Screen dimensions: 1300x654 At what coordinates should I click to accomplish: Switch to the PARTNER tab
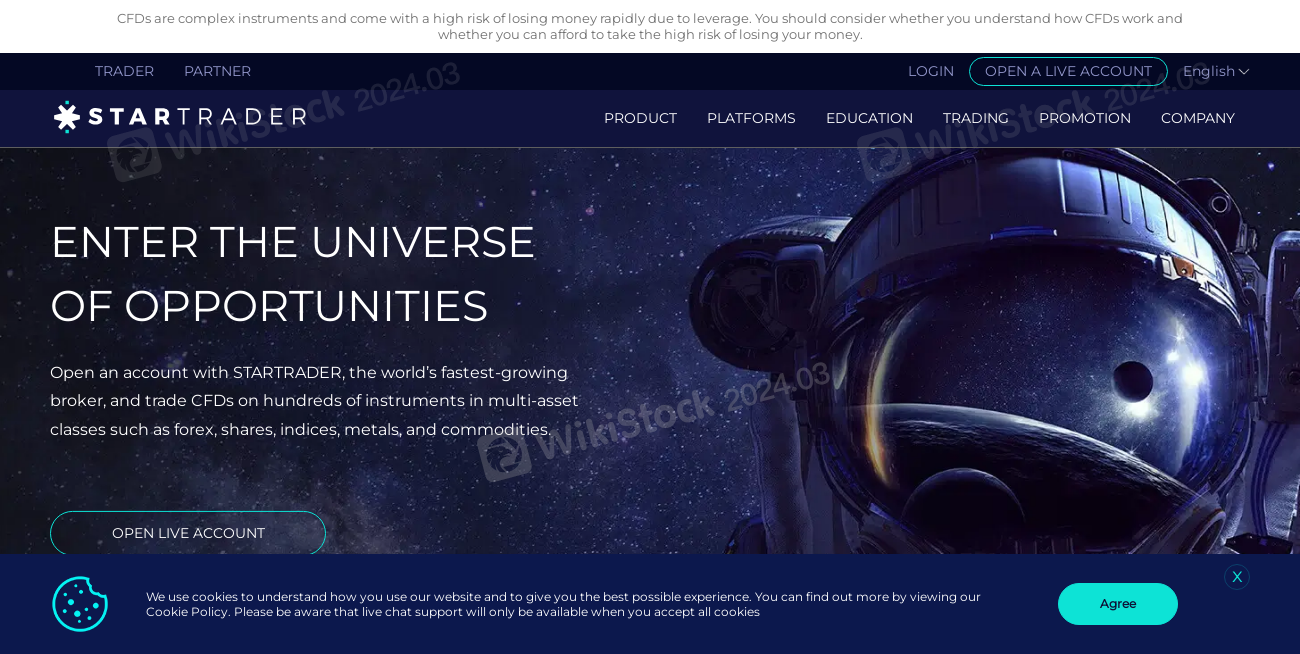pos(217,71)
